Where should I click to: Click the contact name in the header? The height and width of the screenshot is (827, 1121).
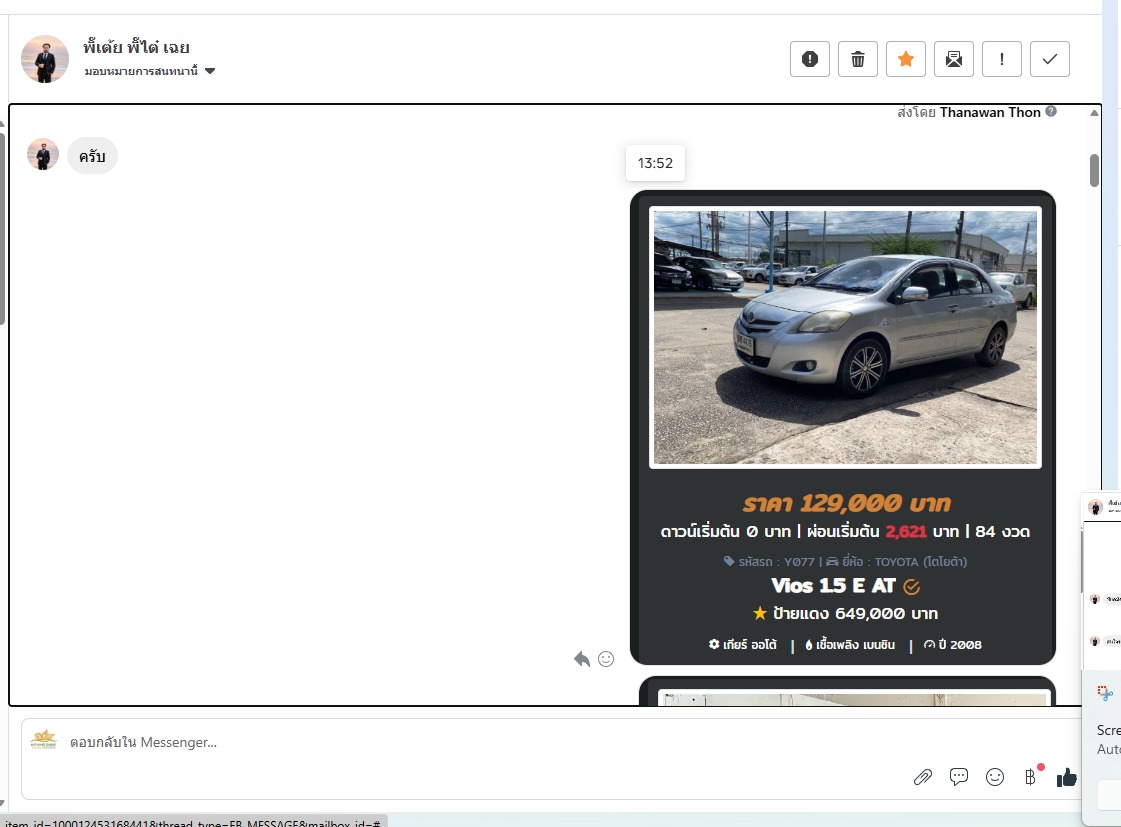coord(136,47)
